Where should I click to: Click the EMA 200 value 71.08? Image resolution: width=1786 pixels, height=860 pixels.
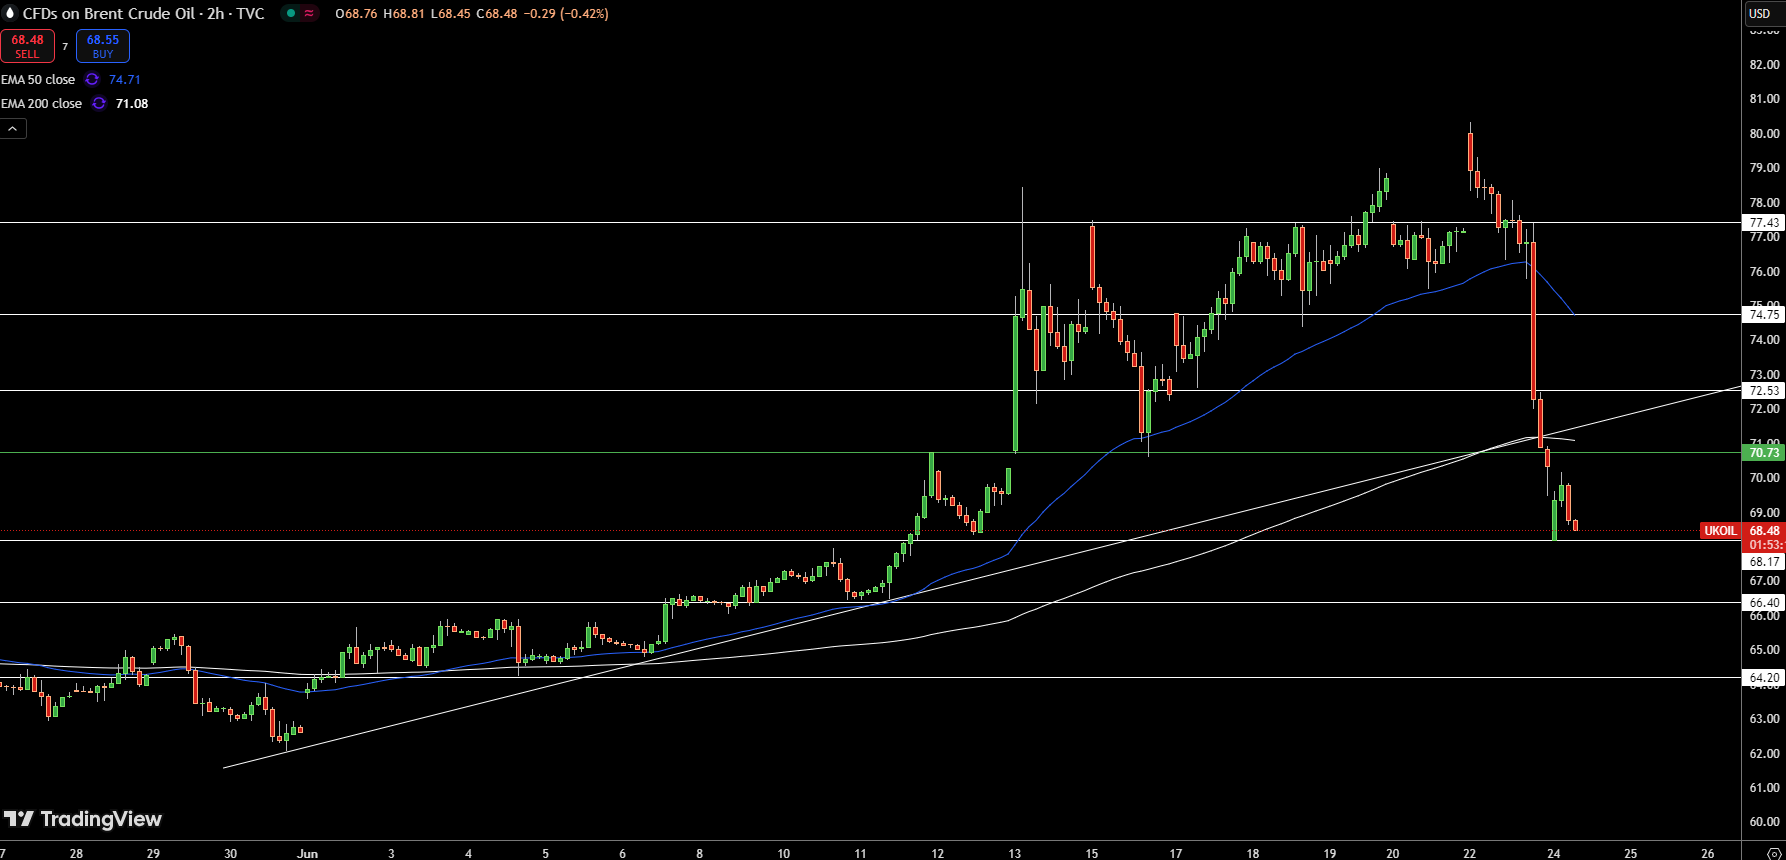132,103
